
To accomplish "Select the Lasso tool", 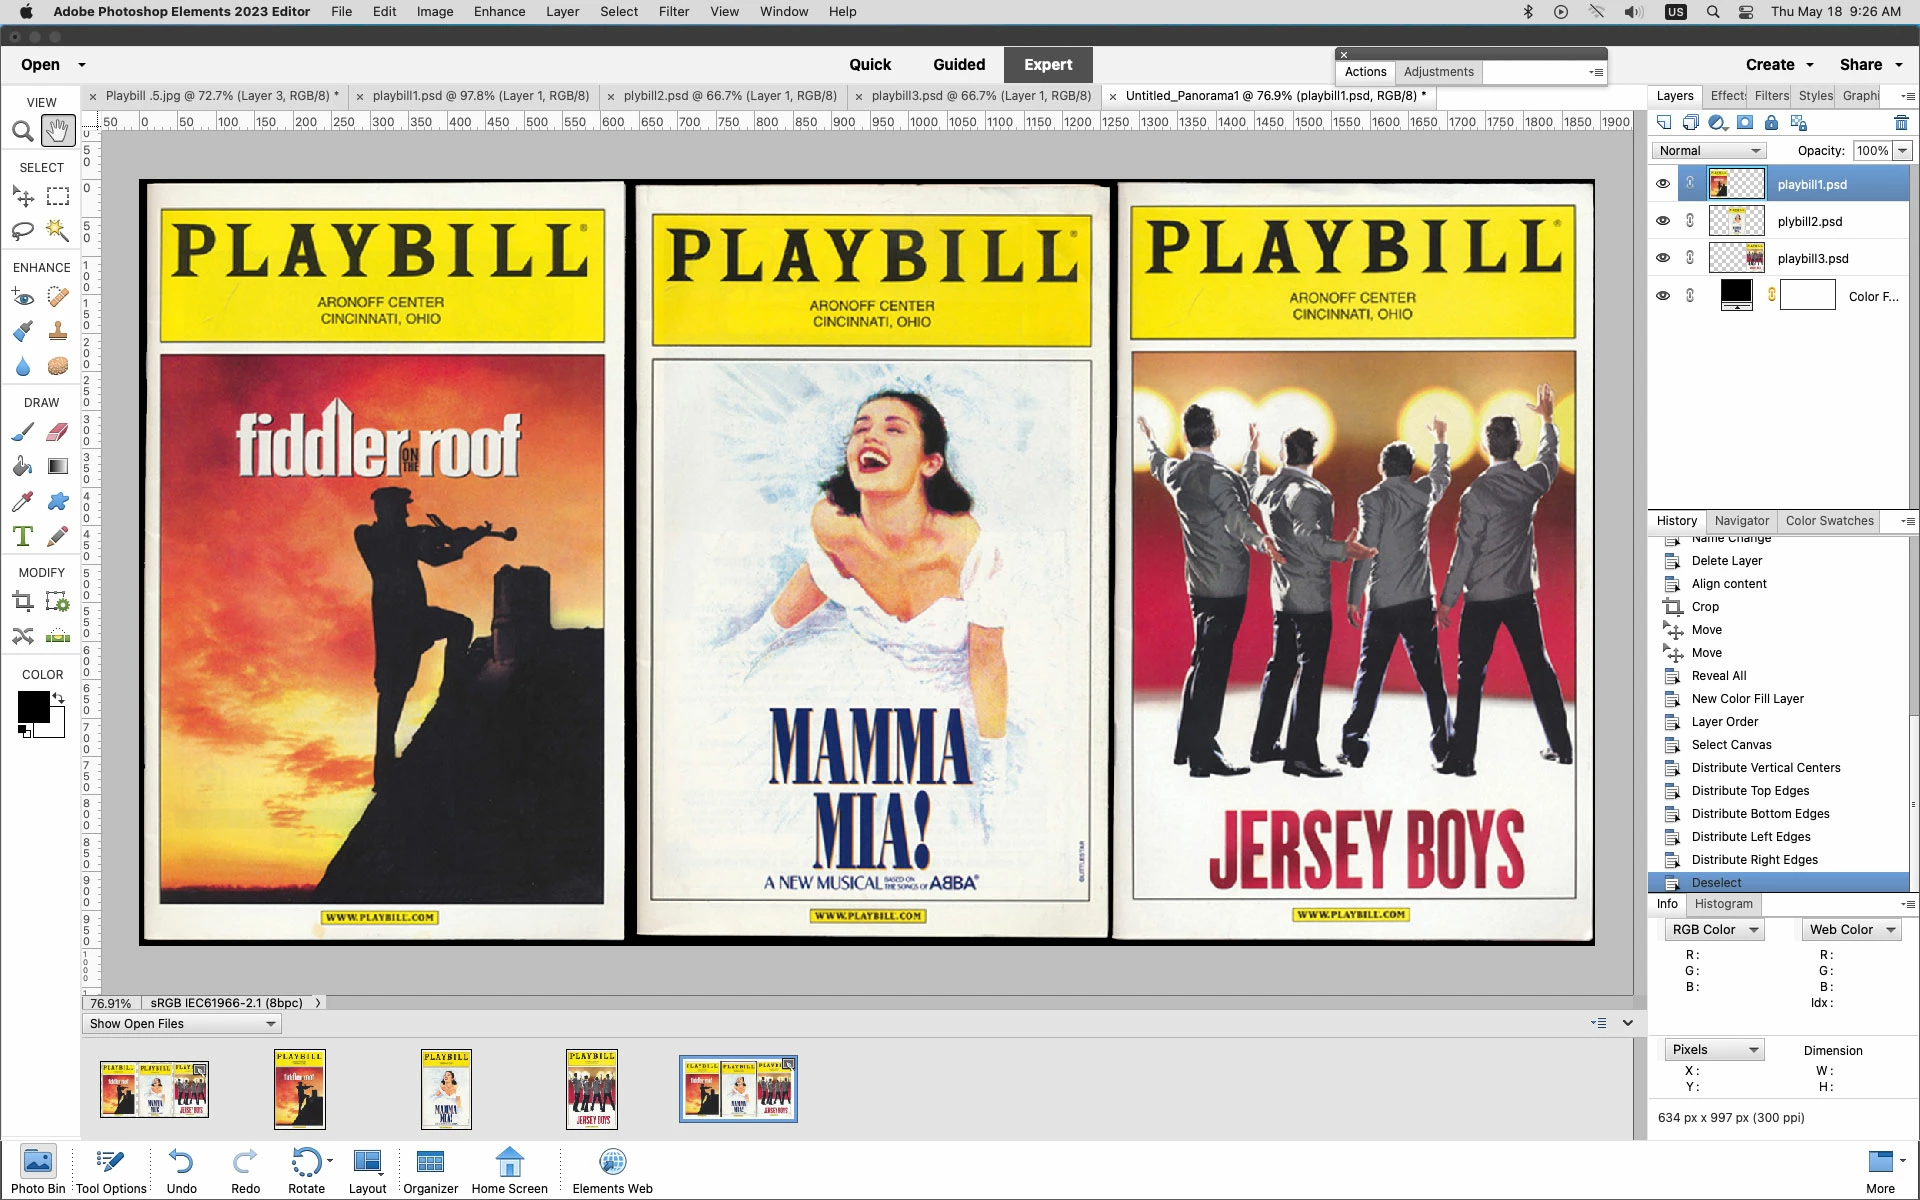I will 22,231.
